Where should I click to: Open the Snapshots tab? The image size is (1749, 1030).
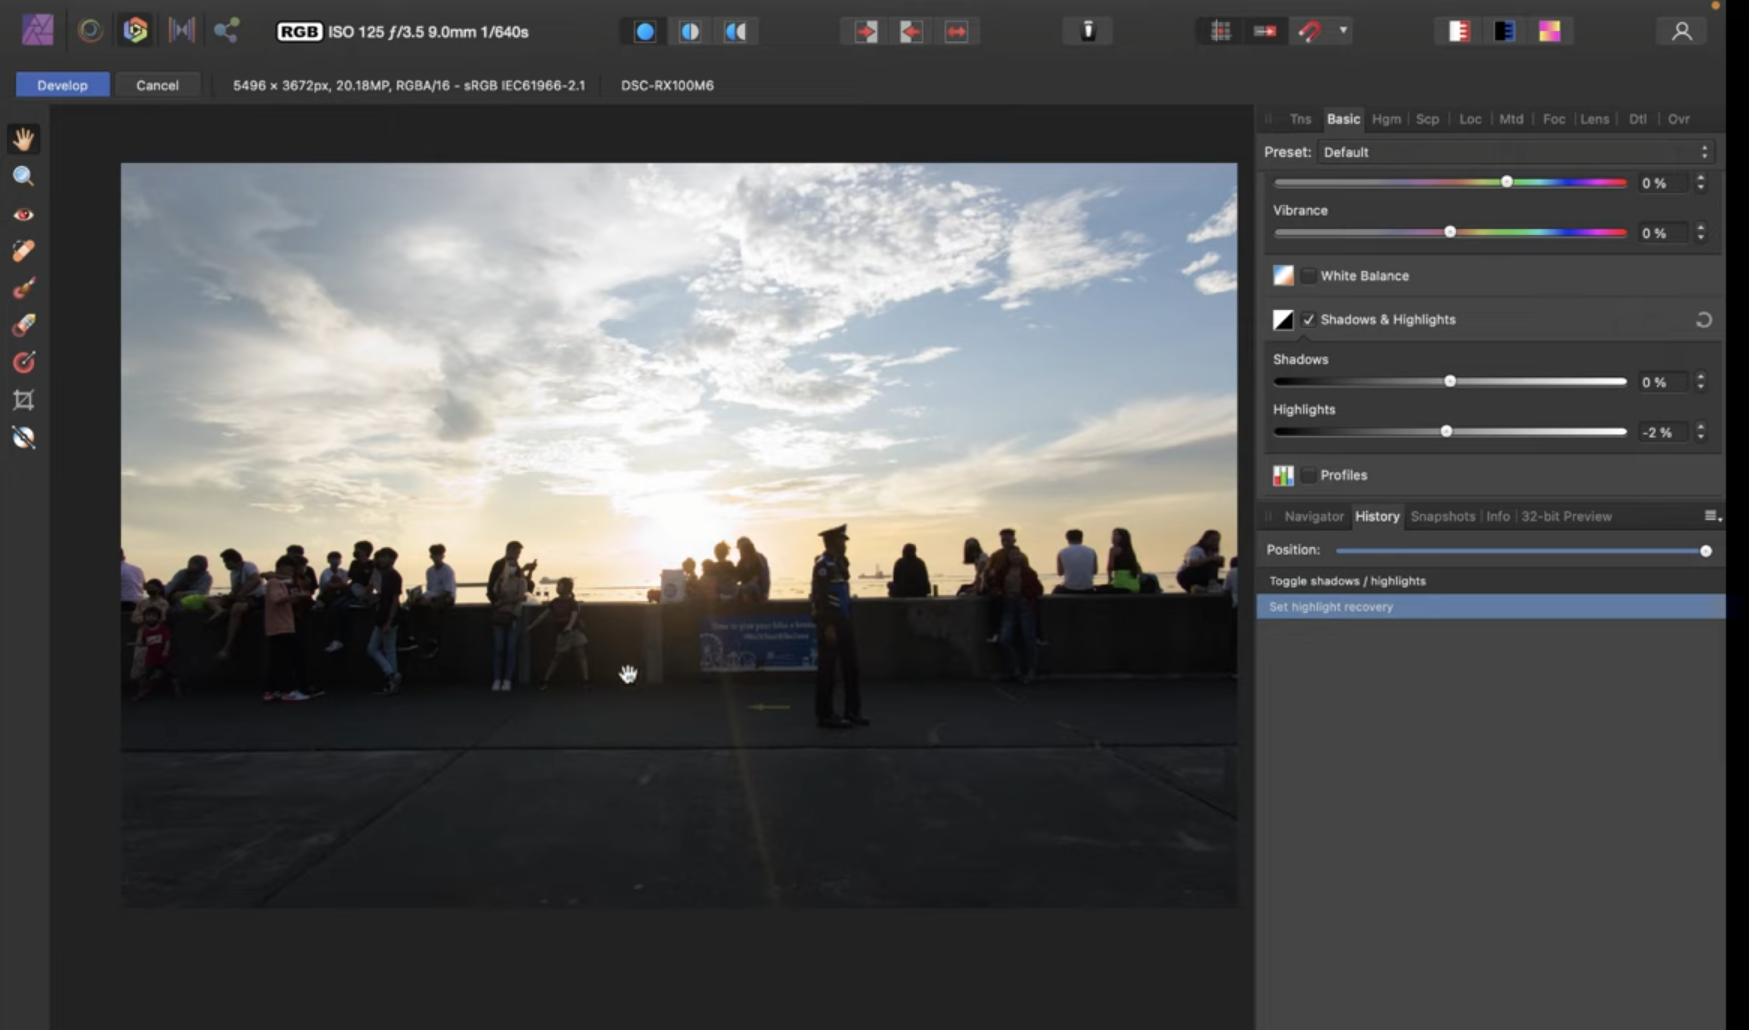(1442, 517)
